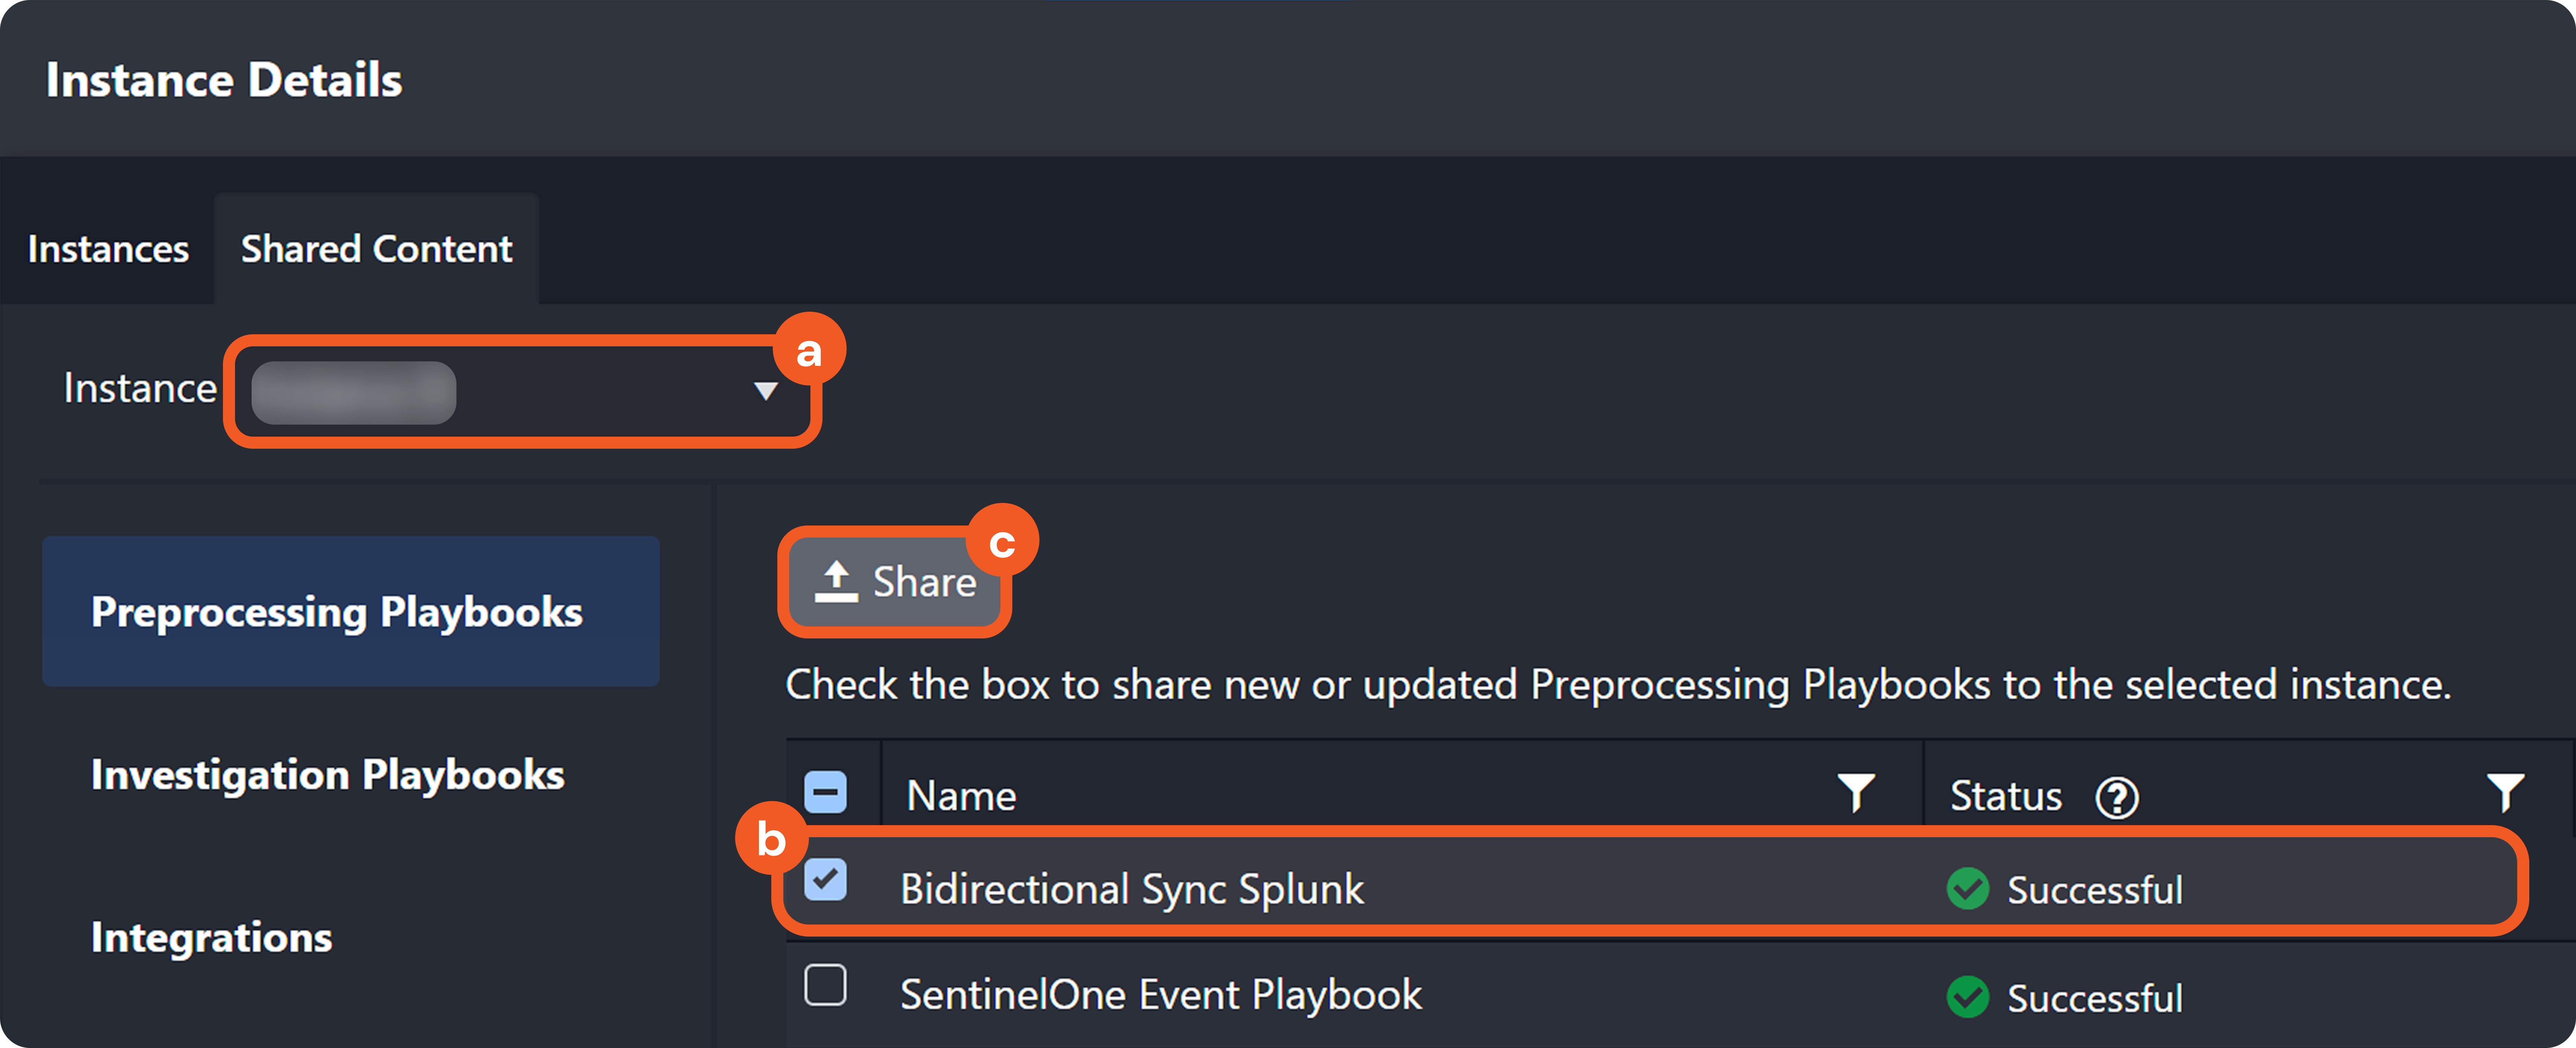
Task: Click the Bidirectional Sync Splunk row name
Action: (1131, 889)
